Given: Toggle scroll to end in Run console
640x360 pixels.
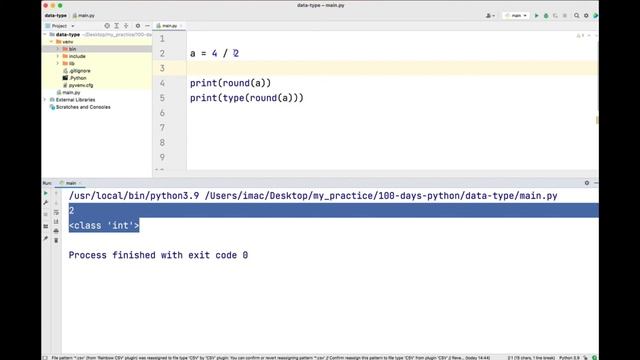Looking at the screenshot, I should 56,222.
